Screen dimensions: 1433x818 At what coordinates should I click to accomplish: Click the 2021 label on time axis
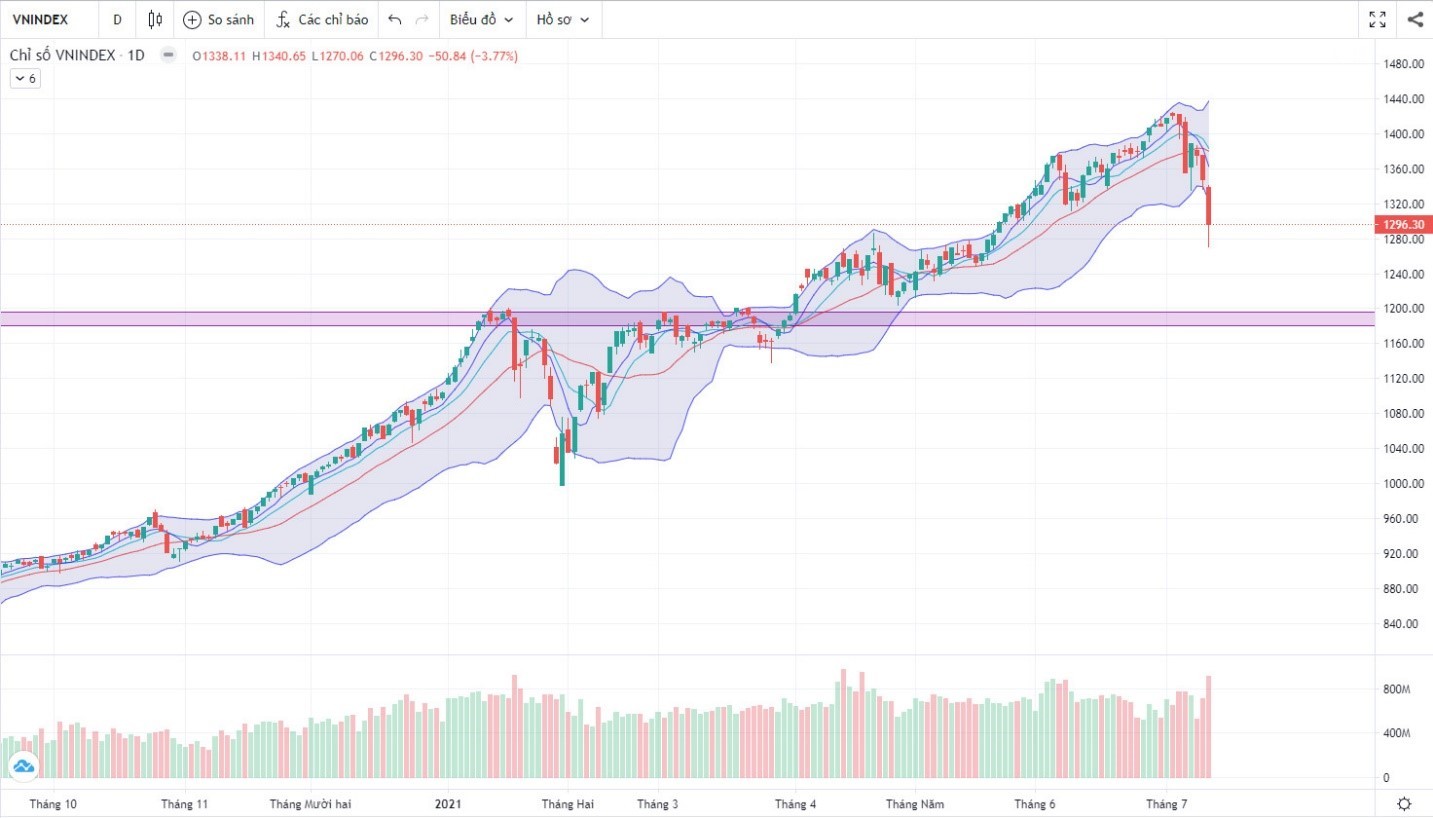click(x=449, y=804)
